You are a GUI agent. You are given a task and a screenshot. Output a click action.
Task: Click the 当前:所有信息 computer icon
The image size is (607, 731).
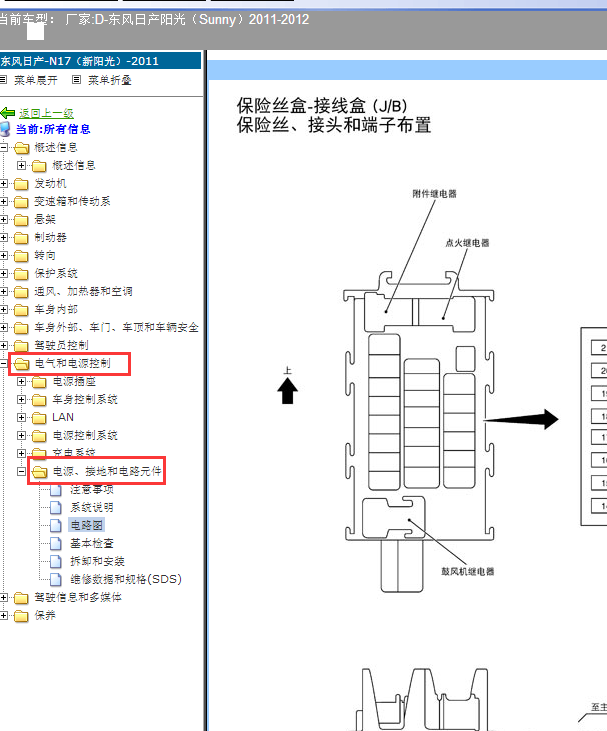coord(5,129)
